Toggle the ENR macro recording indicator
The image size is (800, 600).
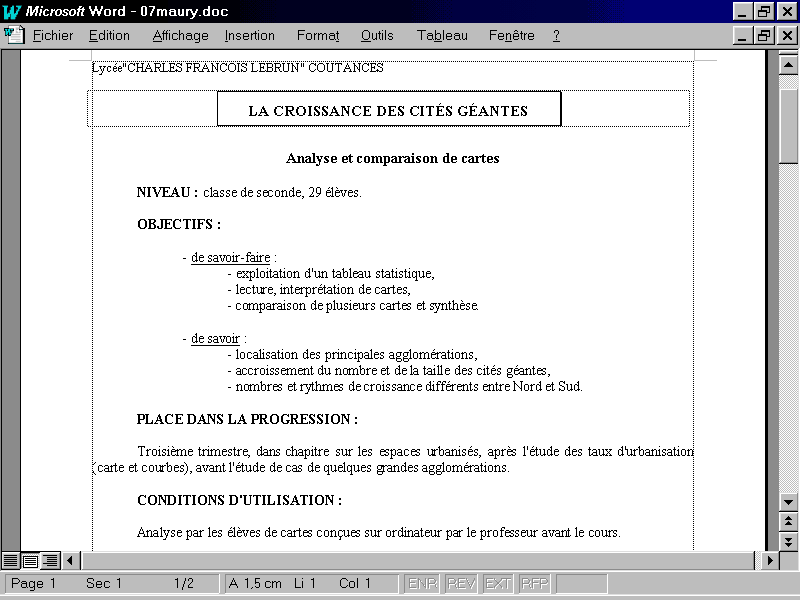pos(422,584)
